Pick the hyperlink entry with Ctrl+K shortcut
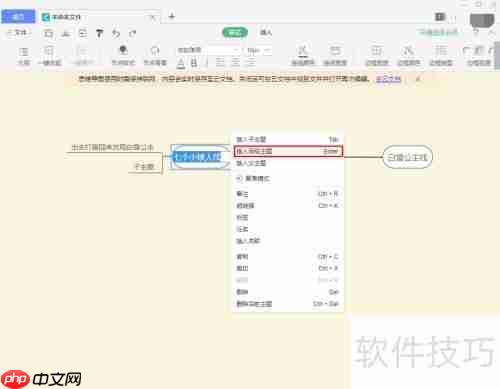 click(x=288, y=206)
